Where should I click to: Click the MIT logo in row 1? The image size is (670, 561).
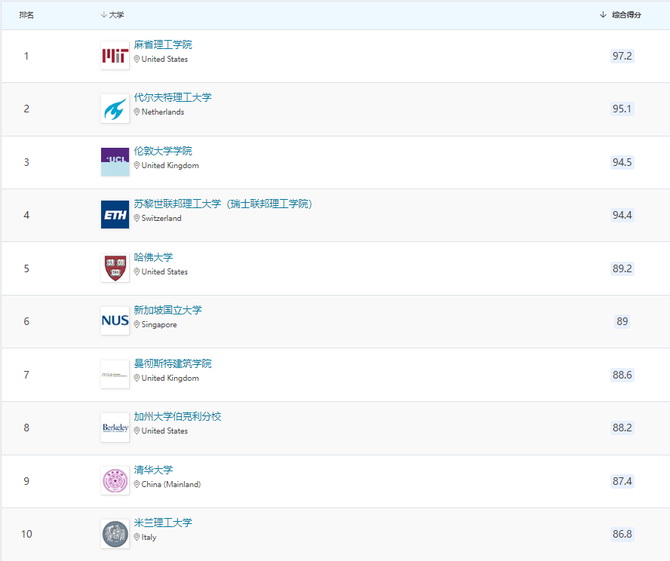(115, 55)
